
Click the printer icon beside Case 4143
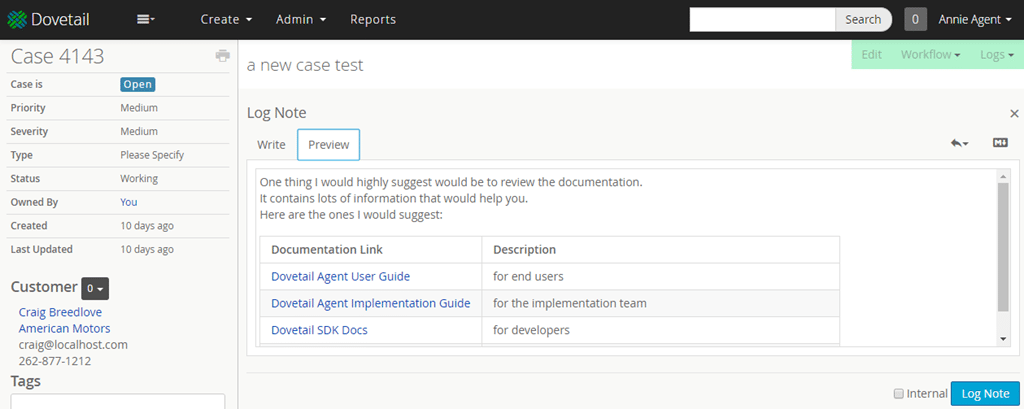click(223, 56)
